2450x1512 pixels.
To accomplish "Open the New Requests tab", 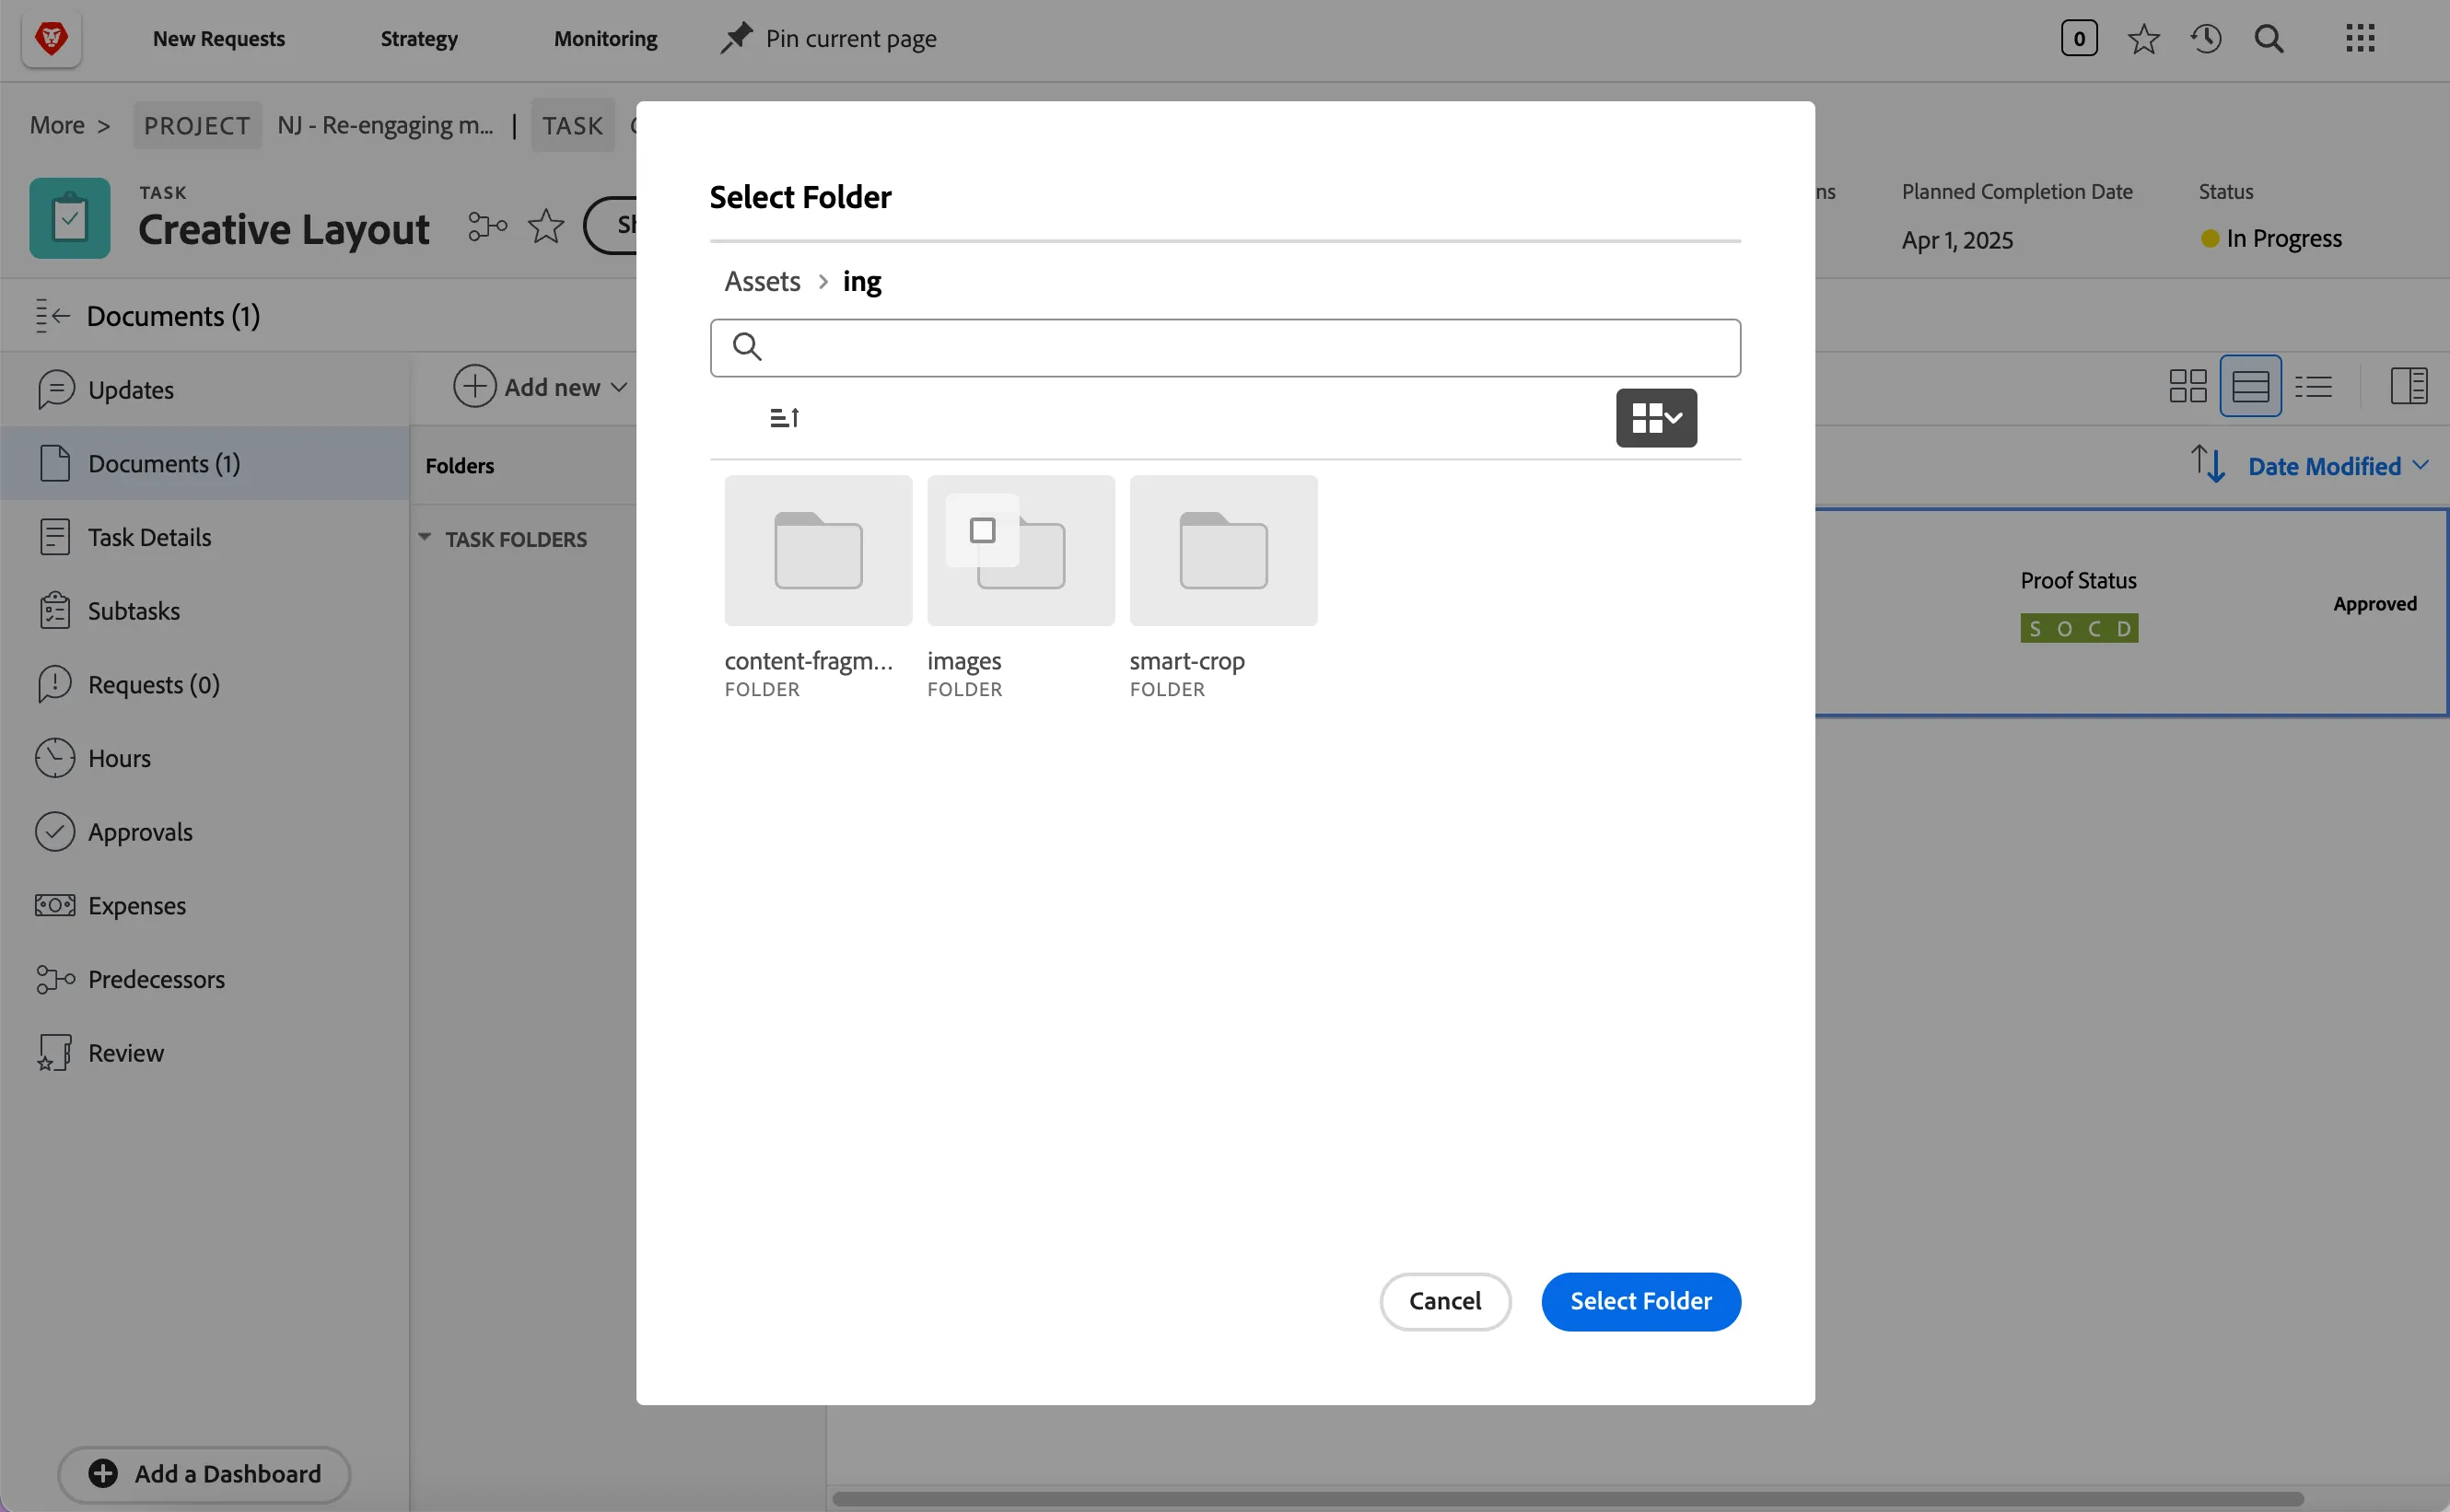I will coord(218,39).
